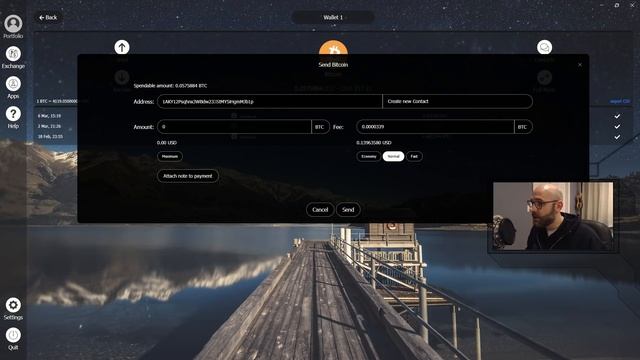Click the Send up-arrow icon behind dialog

(122, 47)
